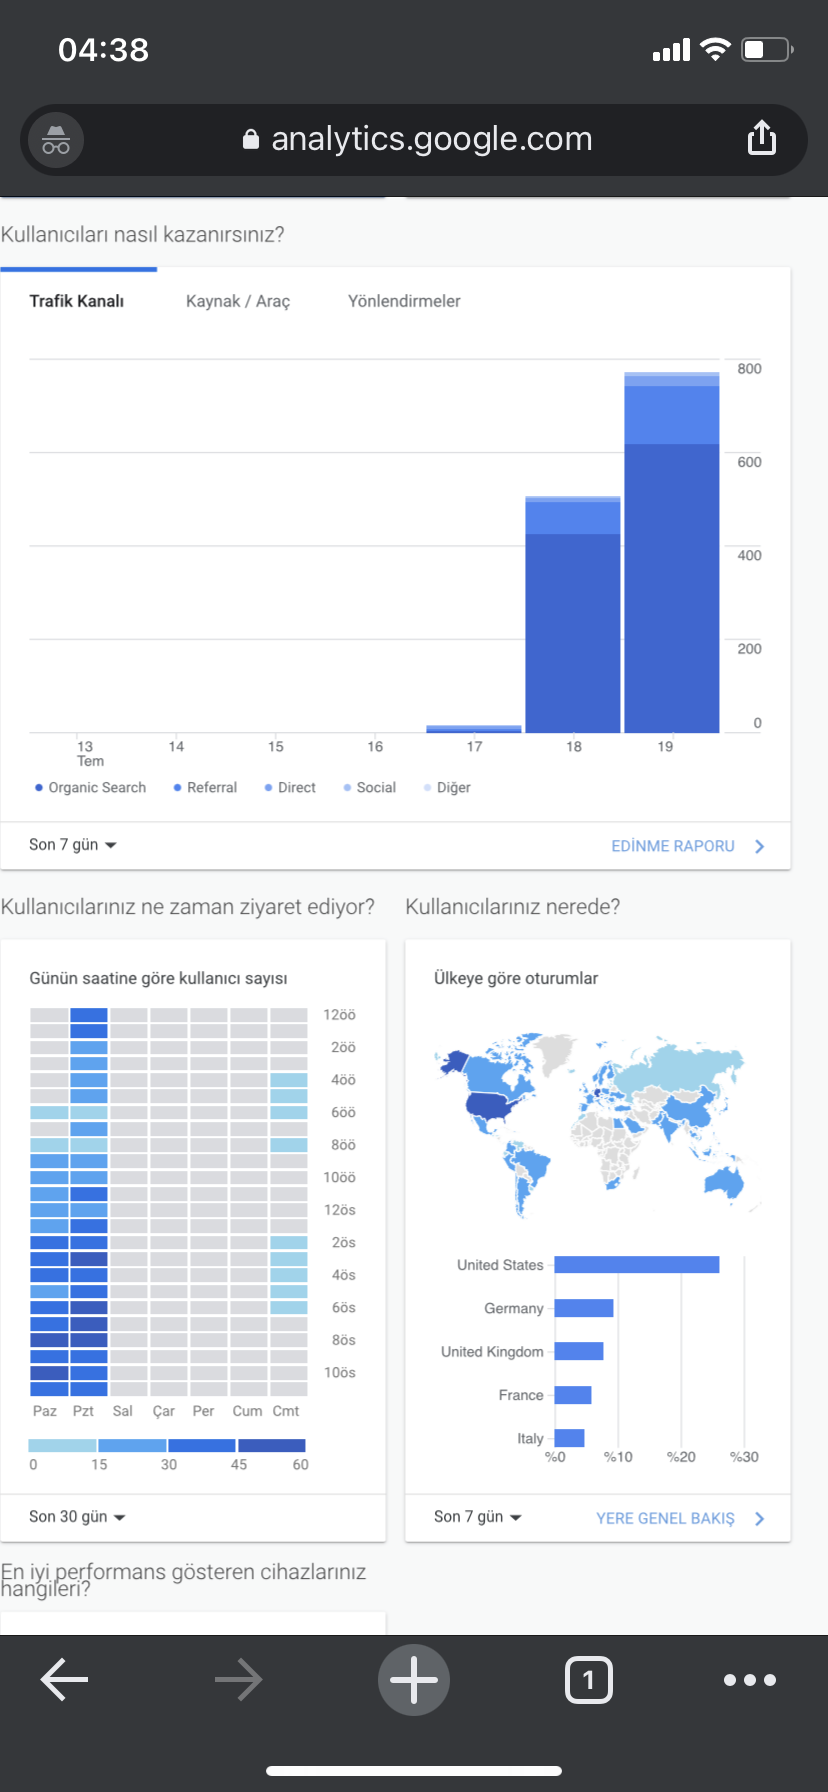Tap the cellular signal bars icon
Image resolution: width=828 pixels, height=1792 pixels.
point(671,50)
